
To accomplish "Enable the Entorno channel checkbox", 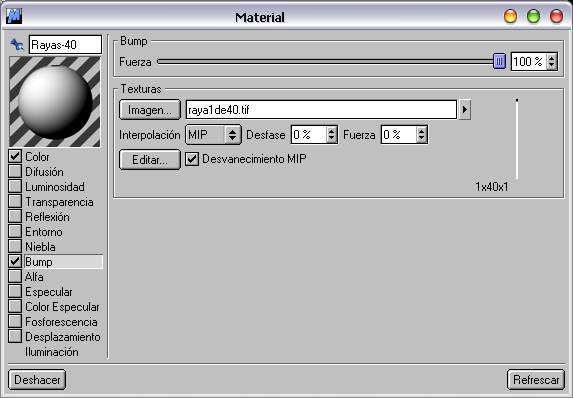I will pyautogui.click(x=15, y=231).
